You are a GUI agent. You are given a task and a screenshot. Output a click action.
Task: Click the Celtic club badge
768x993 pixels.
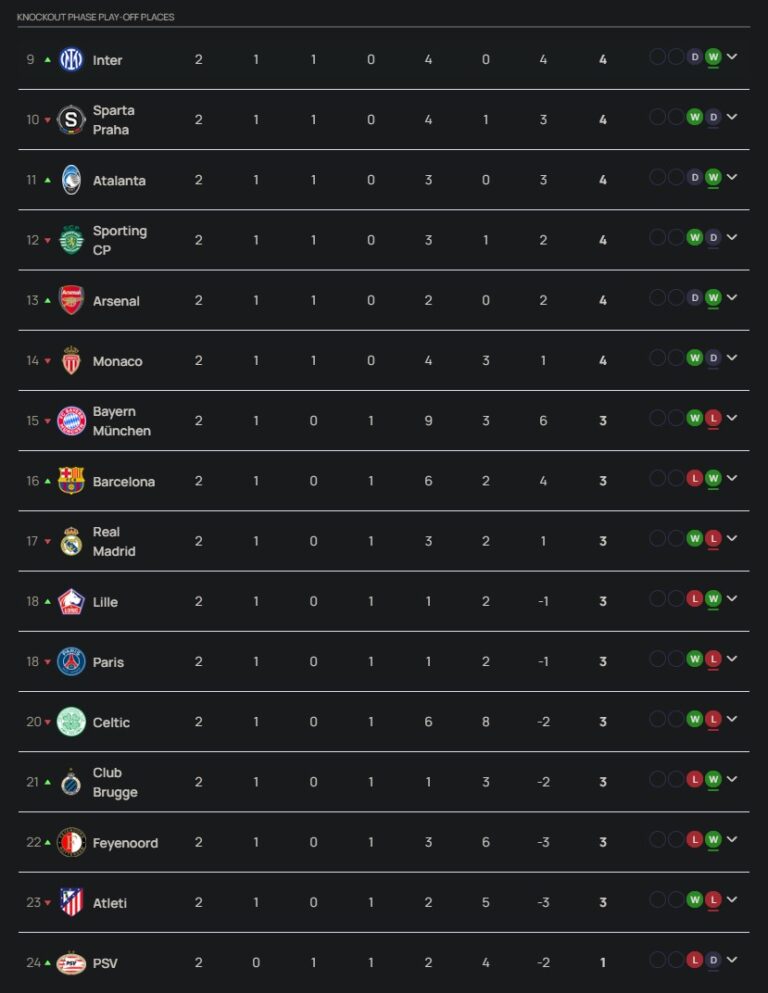click(x=71, y=722)
